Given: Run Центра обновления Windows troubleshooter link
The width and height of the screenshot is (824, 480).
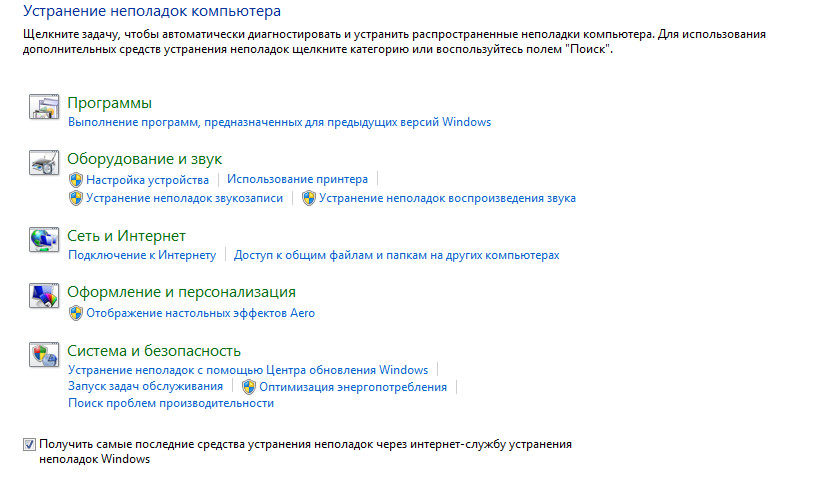Looking at the screenshot, I should coord(248,370).
